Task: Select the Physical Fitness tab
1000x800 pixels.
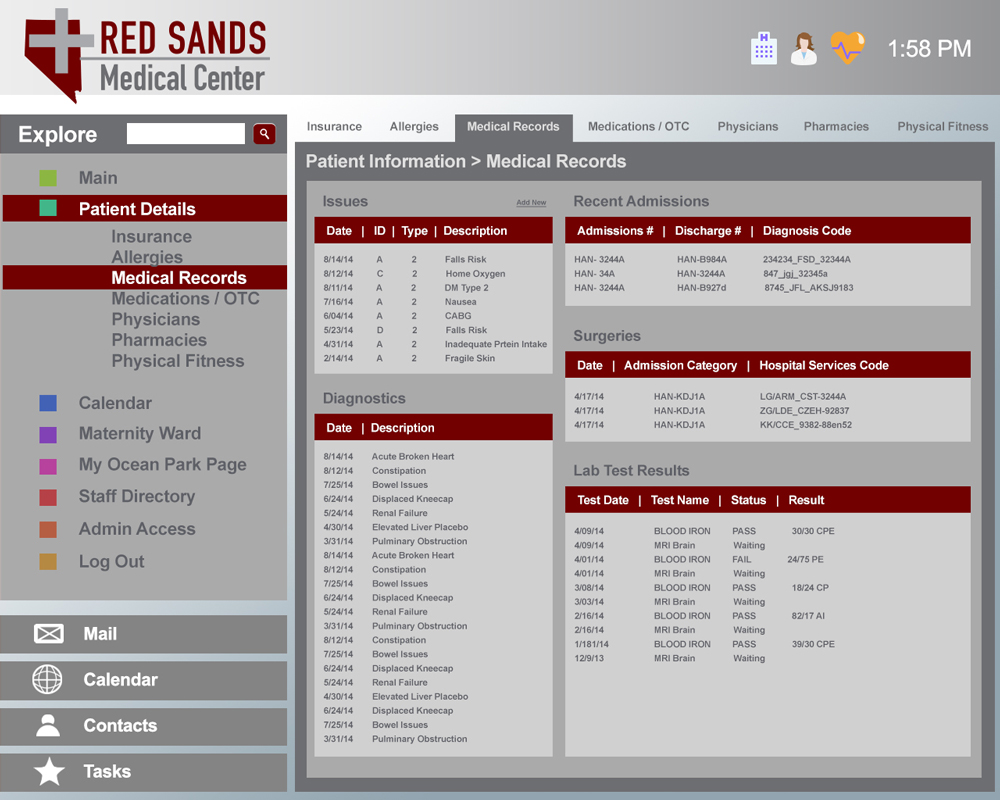Action: click(942, 127)
